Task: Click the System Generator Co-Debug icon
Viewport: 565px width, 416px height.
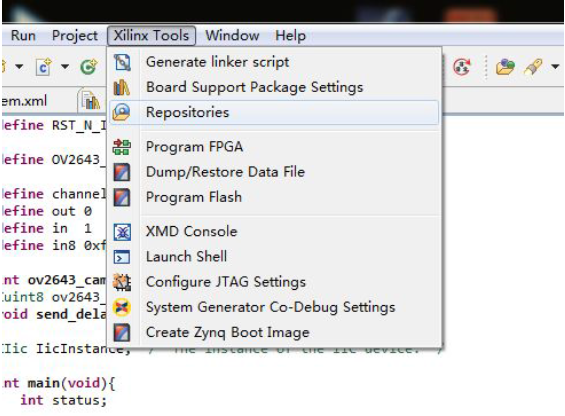Action: [x=122, y=307]
